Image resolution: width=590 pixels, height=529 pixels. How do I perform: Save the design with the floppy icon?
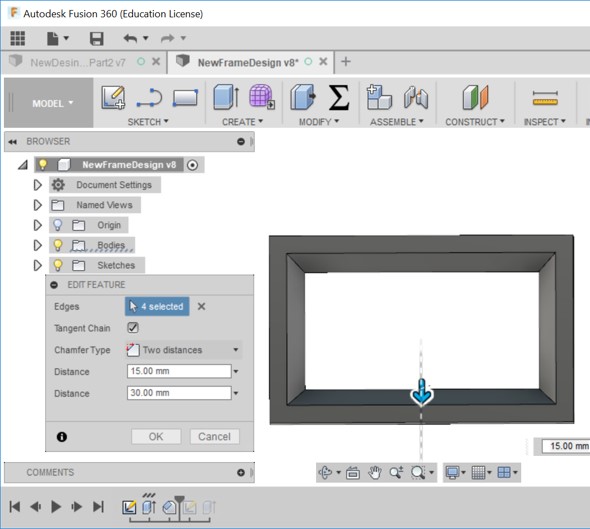pyautogui.click(x=97, y=38)
